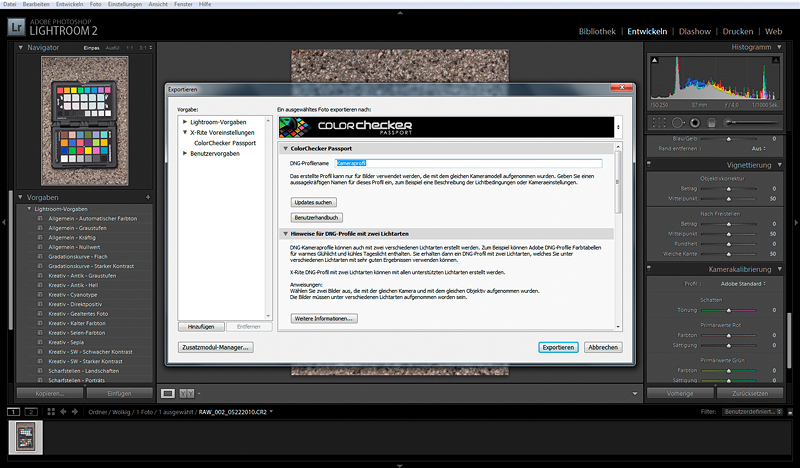The width and height of the screenshot is (800, 468).
Task: Add a new preset with plus icon
Action: coord(148,197)
